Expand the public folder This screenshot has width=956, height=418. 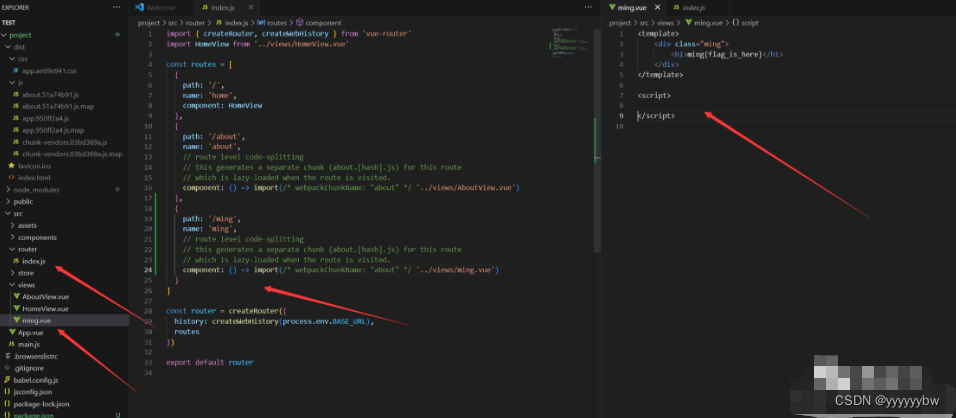(x=8, y=202)
